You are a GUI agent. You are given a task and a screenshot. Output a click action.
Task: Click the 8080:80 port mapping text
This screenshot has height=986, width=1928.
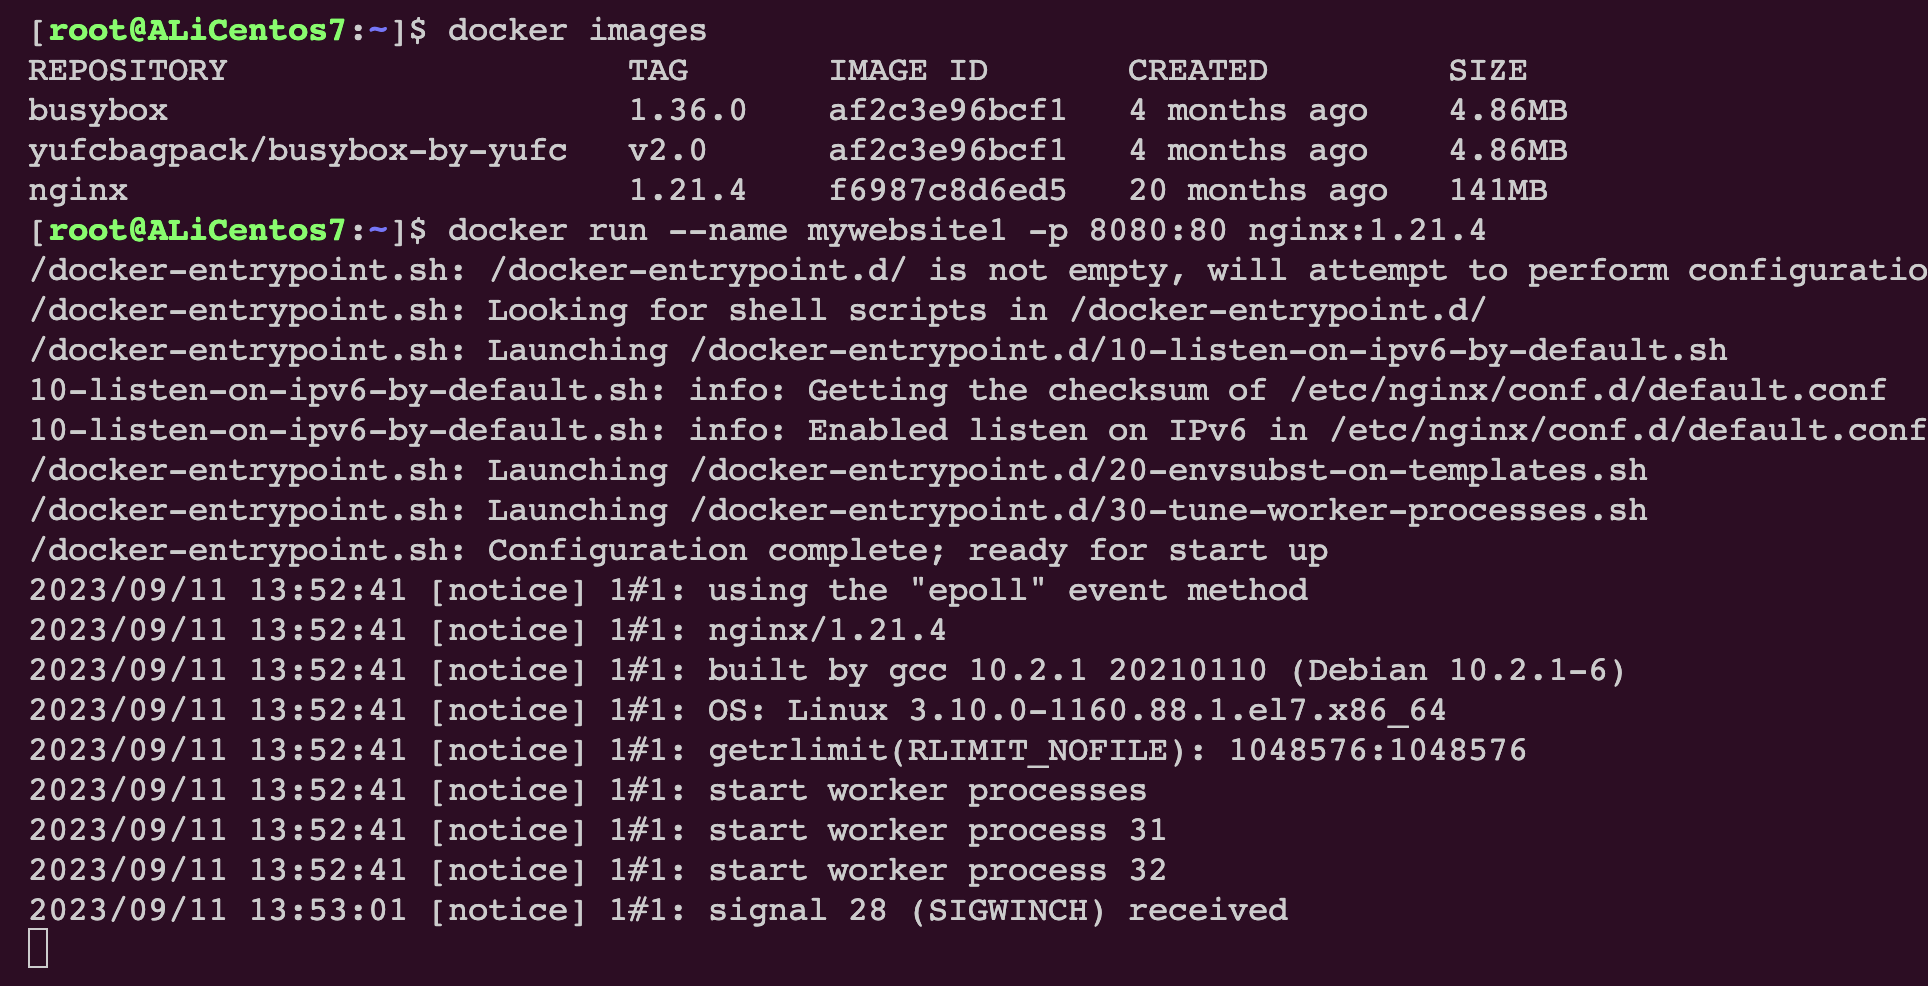tap(1157, 231)
